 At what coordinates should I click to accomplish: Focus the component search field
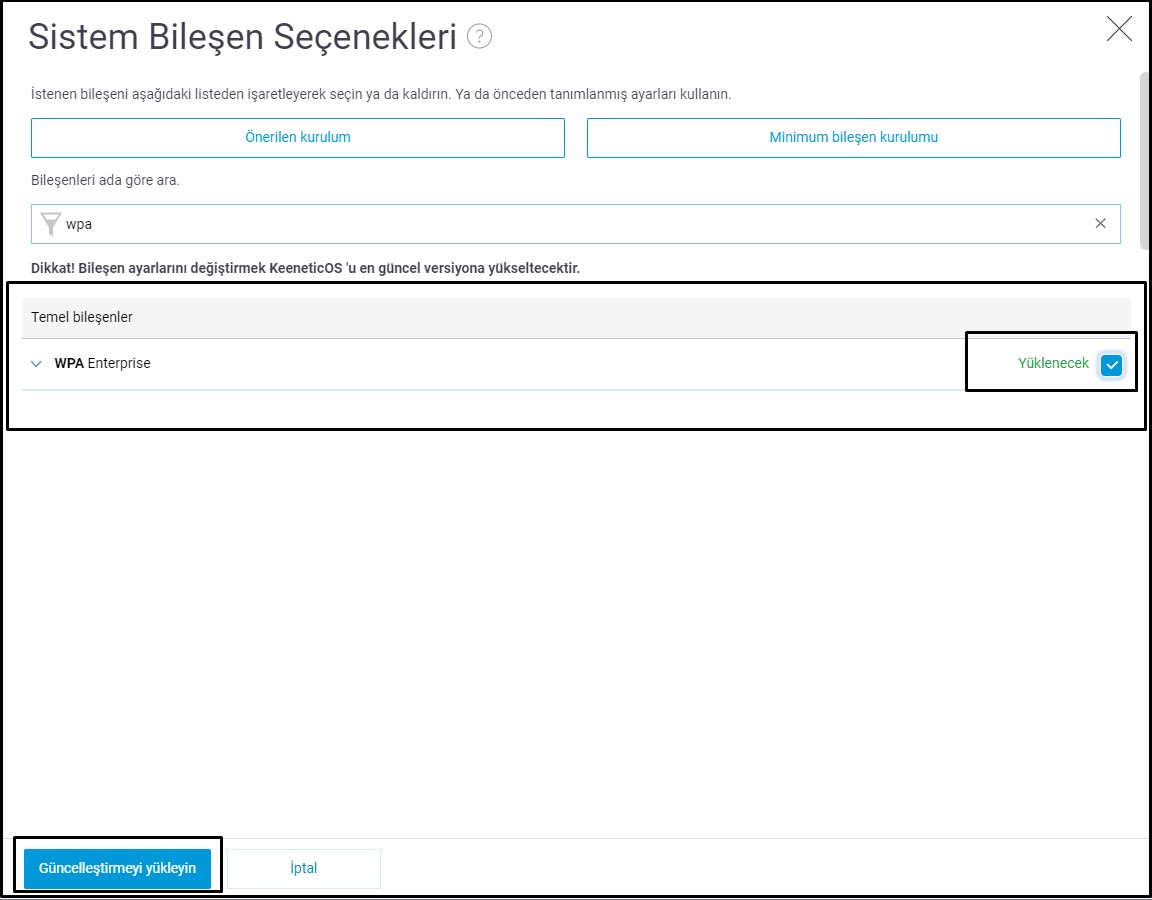click(575, 224)
